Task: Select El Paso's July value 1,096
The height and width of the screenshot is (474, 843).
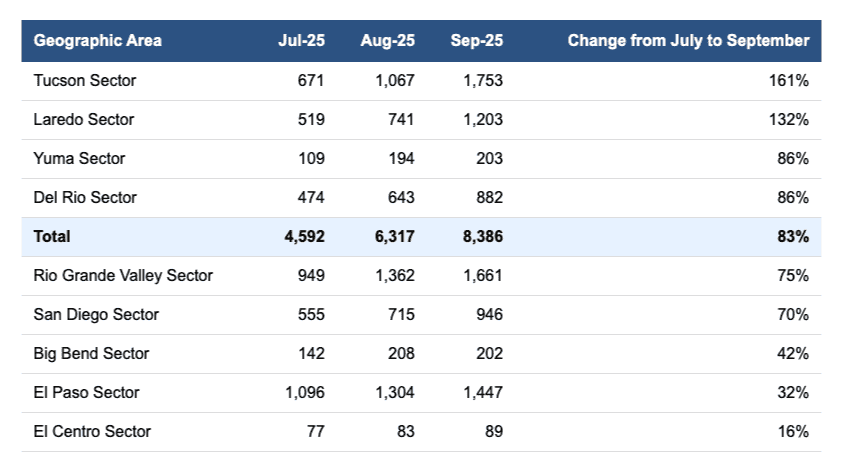Action: [305, 392]
